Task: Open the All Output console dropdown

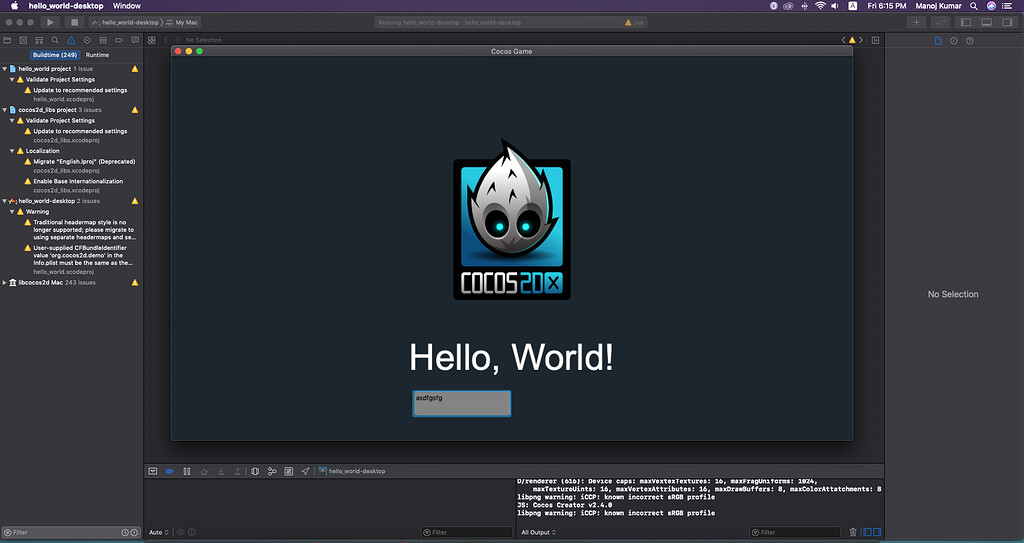Action: click(539, 533)
